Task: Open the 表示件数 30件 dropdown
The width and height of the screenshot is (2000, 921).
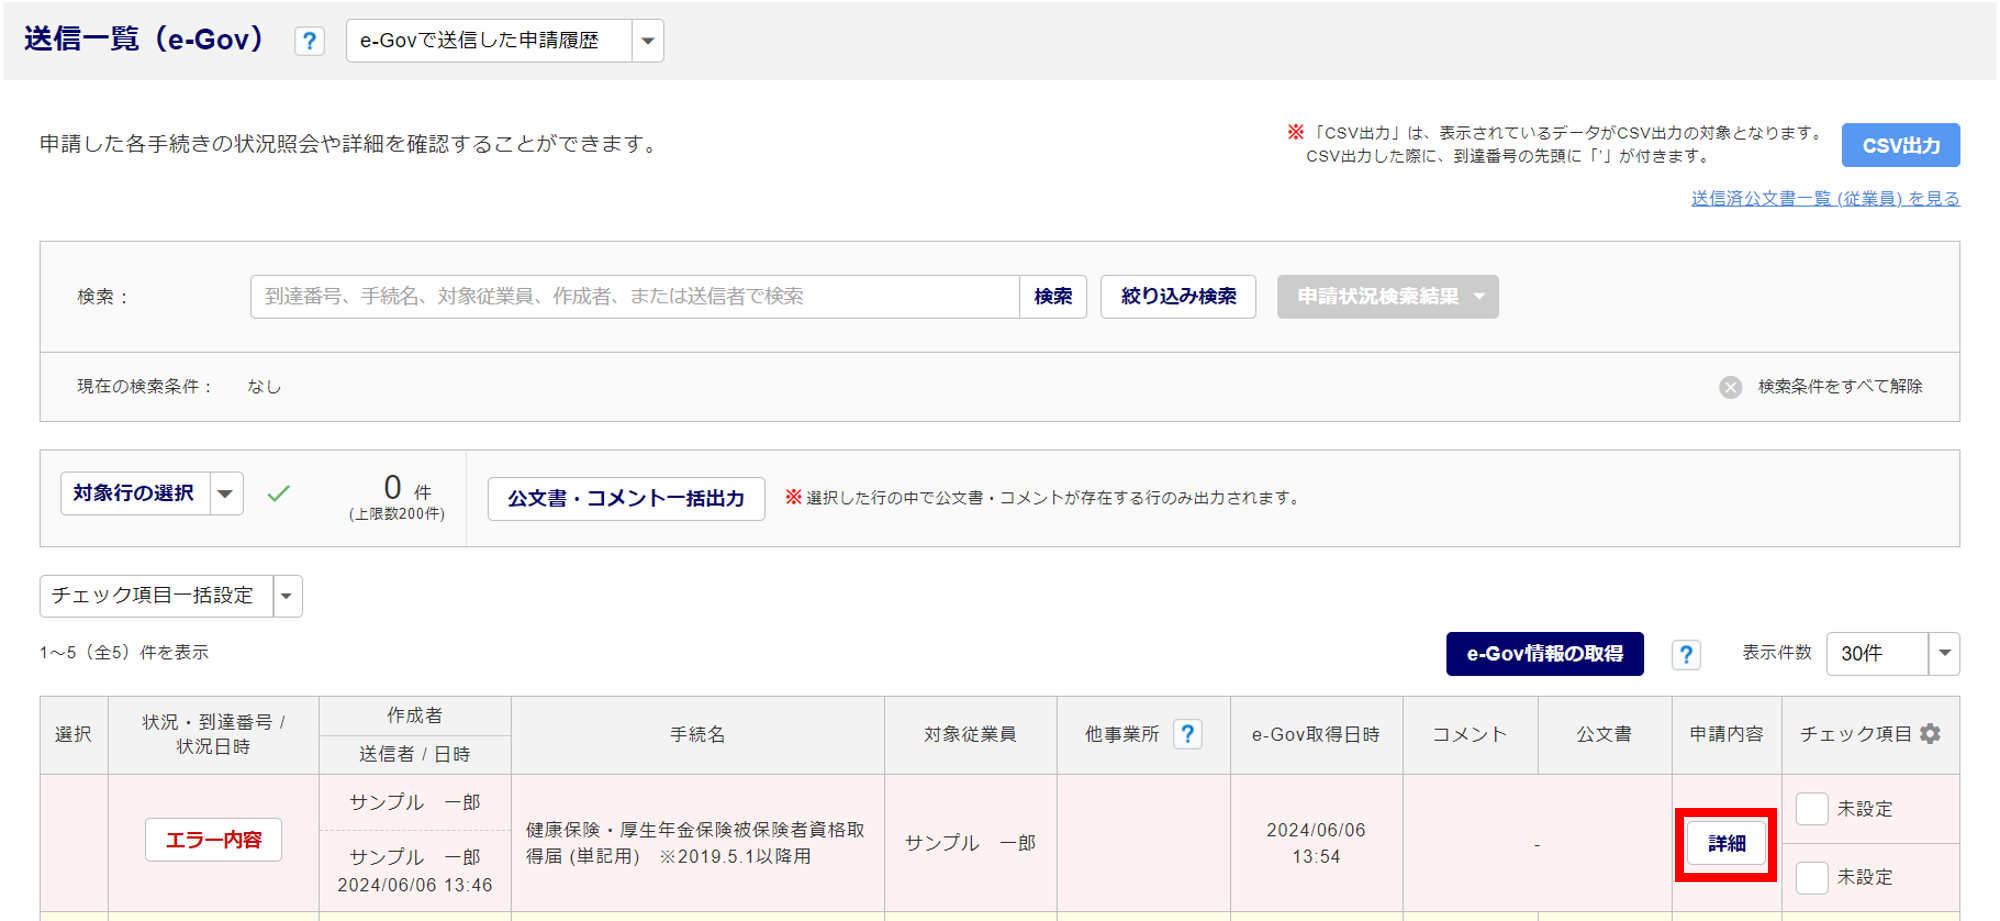Action: [x=1944, y=654]
